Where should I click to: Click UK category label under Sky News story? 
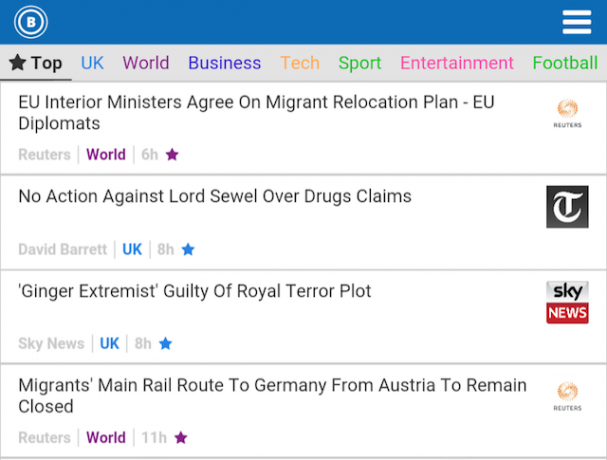click(110, 343)
